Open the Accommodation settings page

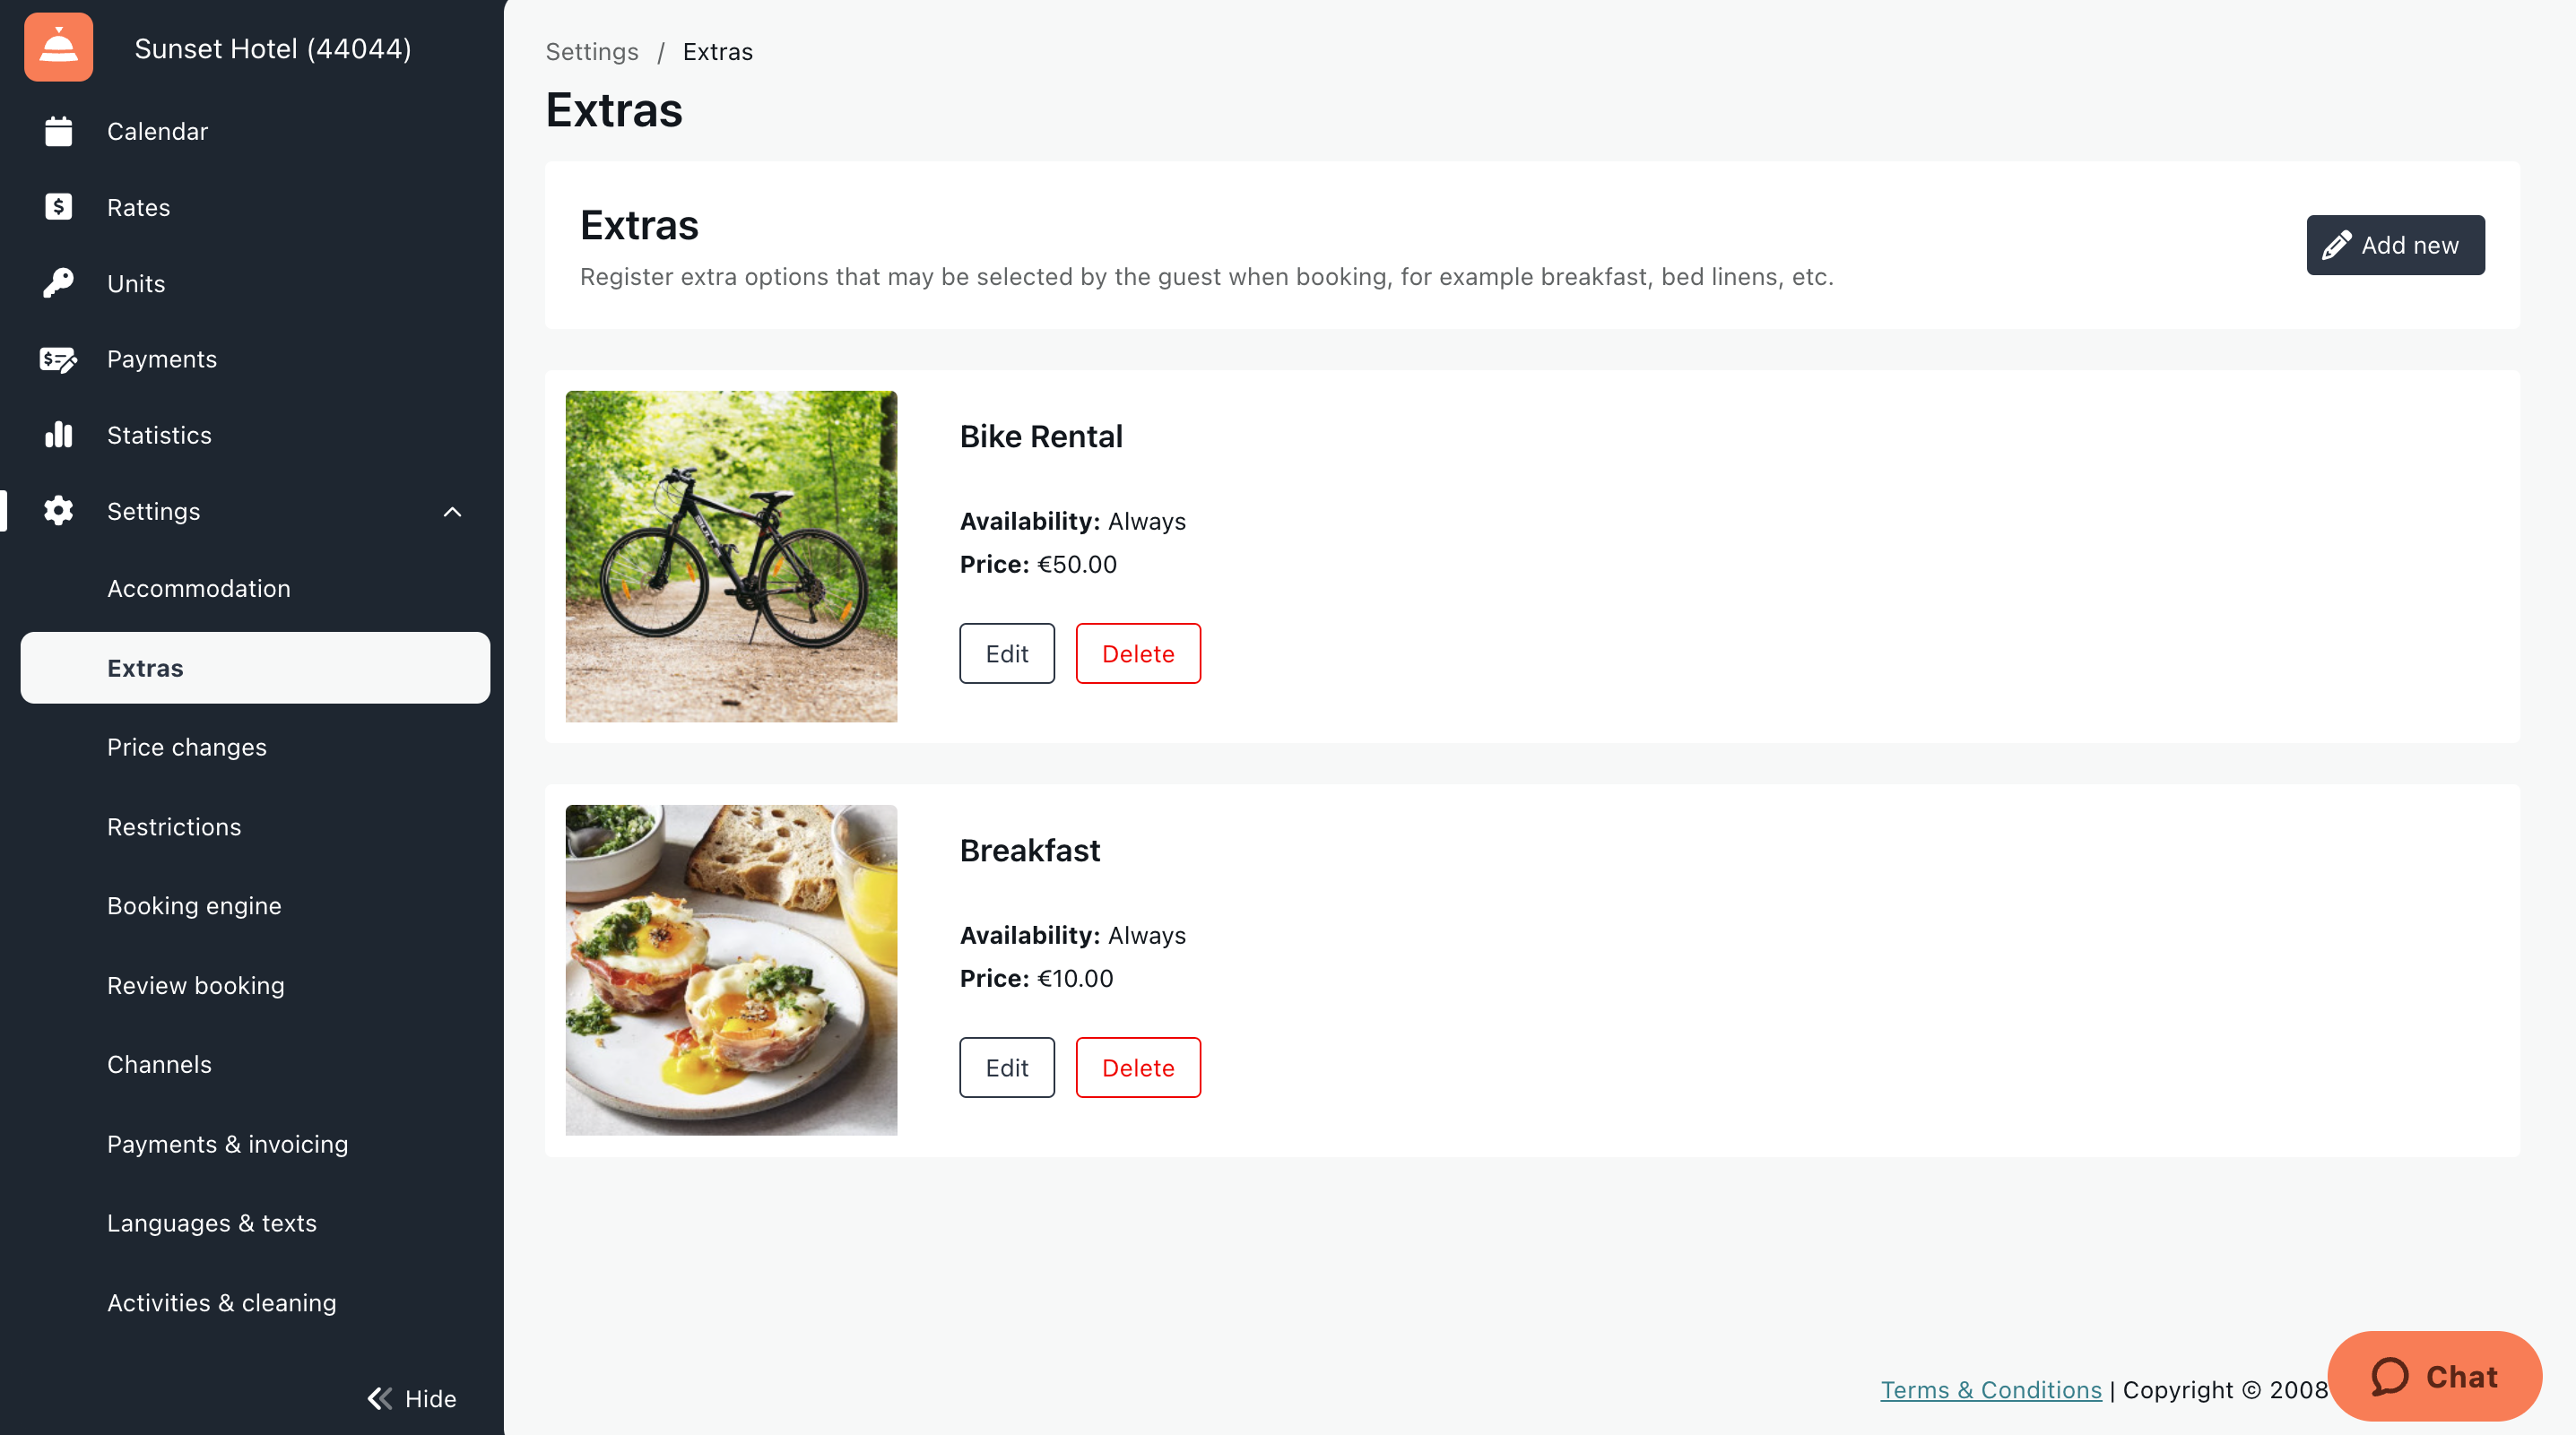199,588
